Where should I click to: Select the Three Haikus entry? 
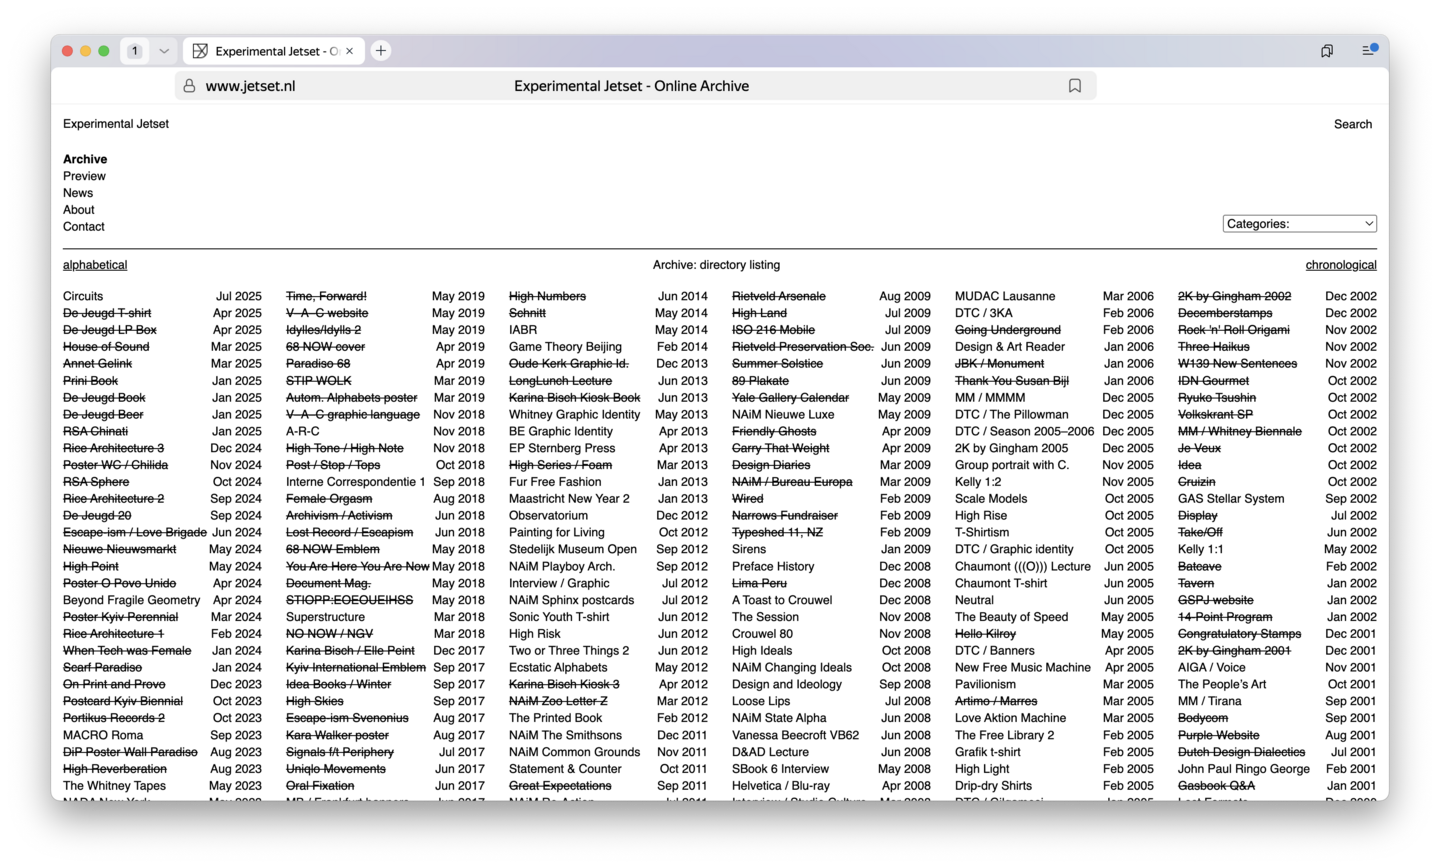point(1214,347)
